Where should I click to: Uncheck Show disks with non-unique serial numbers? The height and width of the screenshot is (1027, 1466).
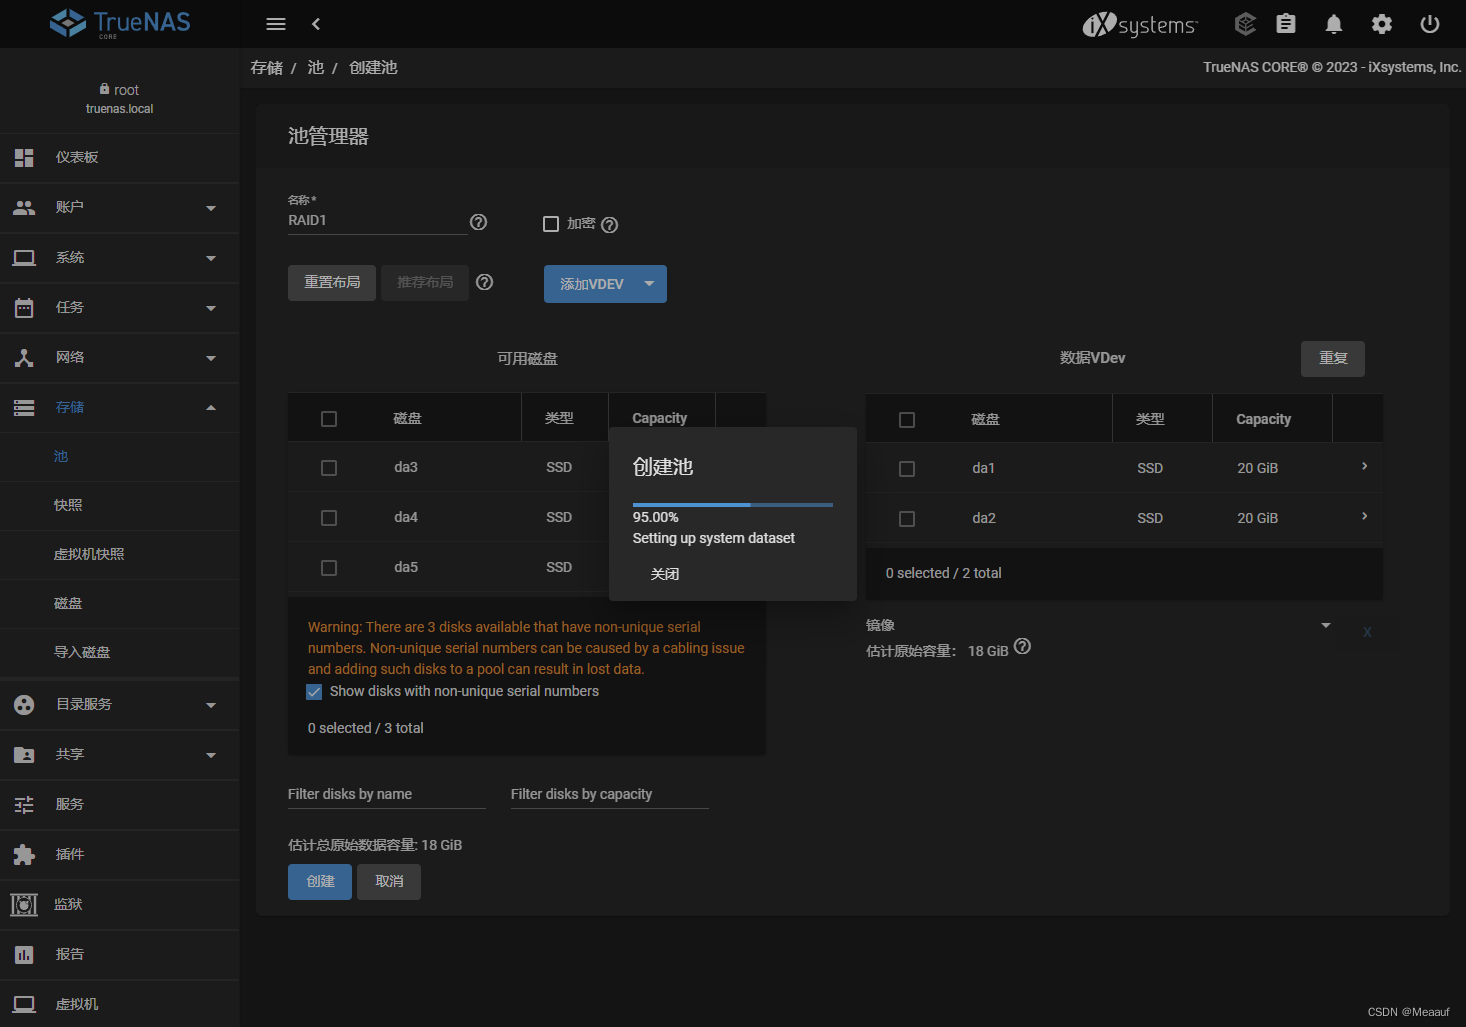(x=314, y=692)
